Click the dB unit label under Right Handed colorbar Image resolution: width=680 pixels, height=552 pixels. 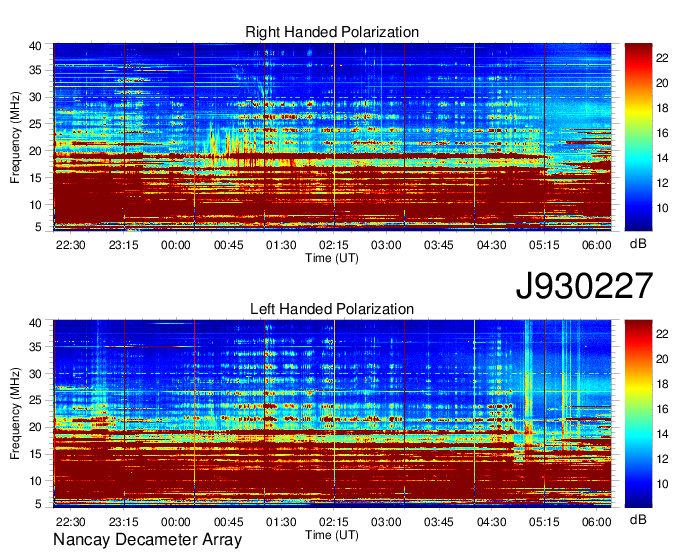coord(638,244)
